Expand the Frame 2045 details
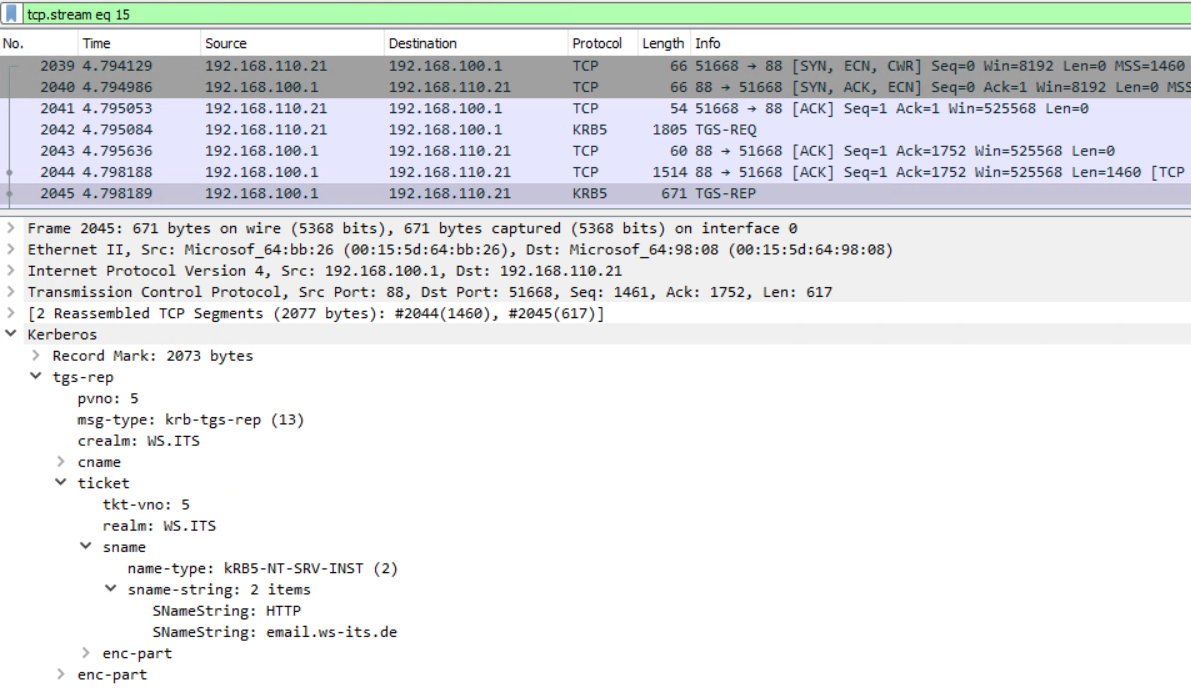The width and height of the screenshot is (1191, 697). (x=11, y=228)
